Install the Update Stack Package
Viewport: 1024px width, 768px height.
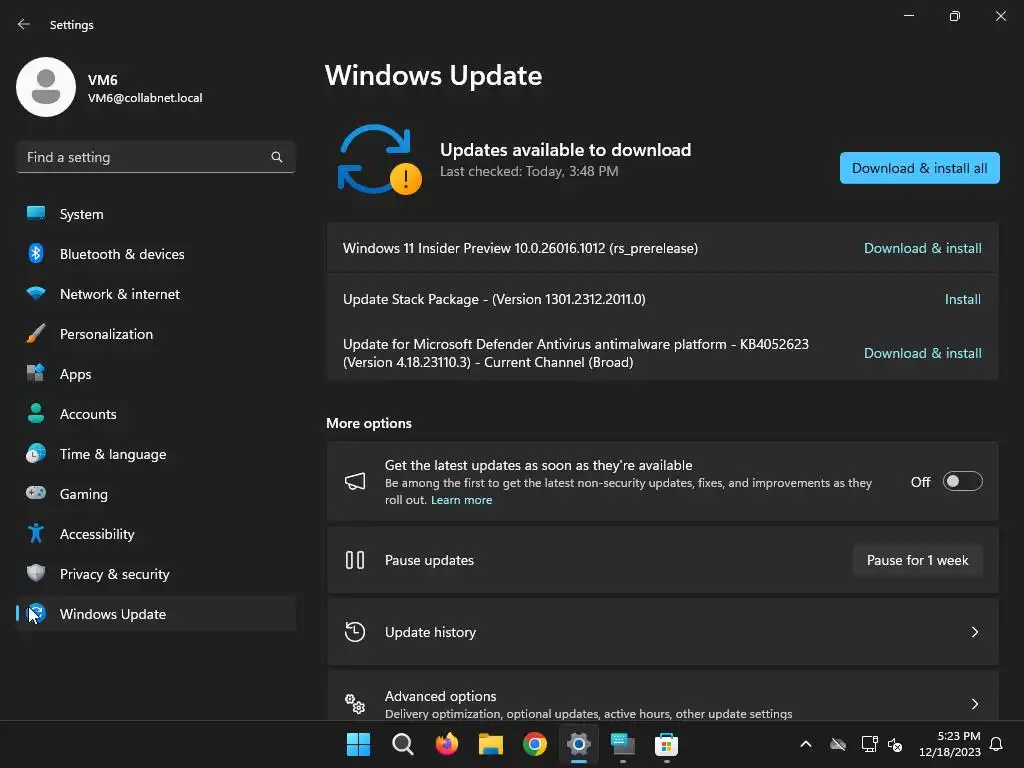pyautogui.click(x=963, y=299)
